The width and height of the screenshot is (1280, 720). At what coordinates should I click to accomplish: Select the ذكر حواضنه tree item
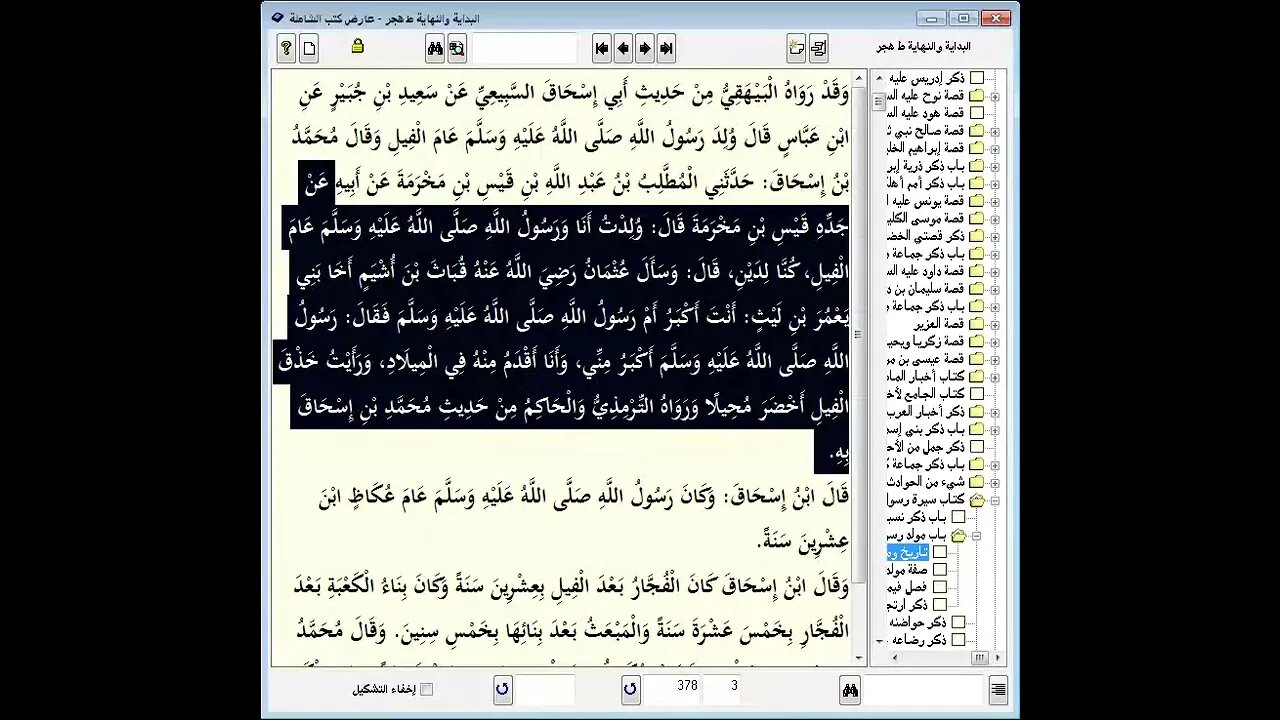tap(917, 622)
